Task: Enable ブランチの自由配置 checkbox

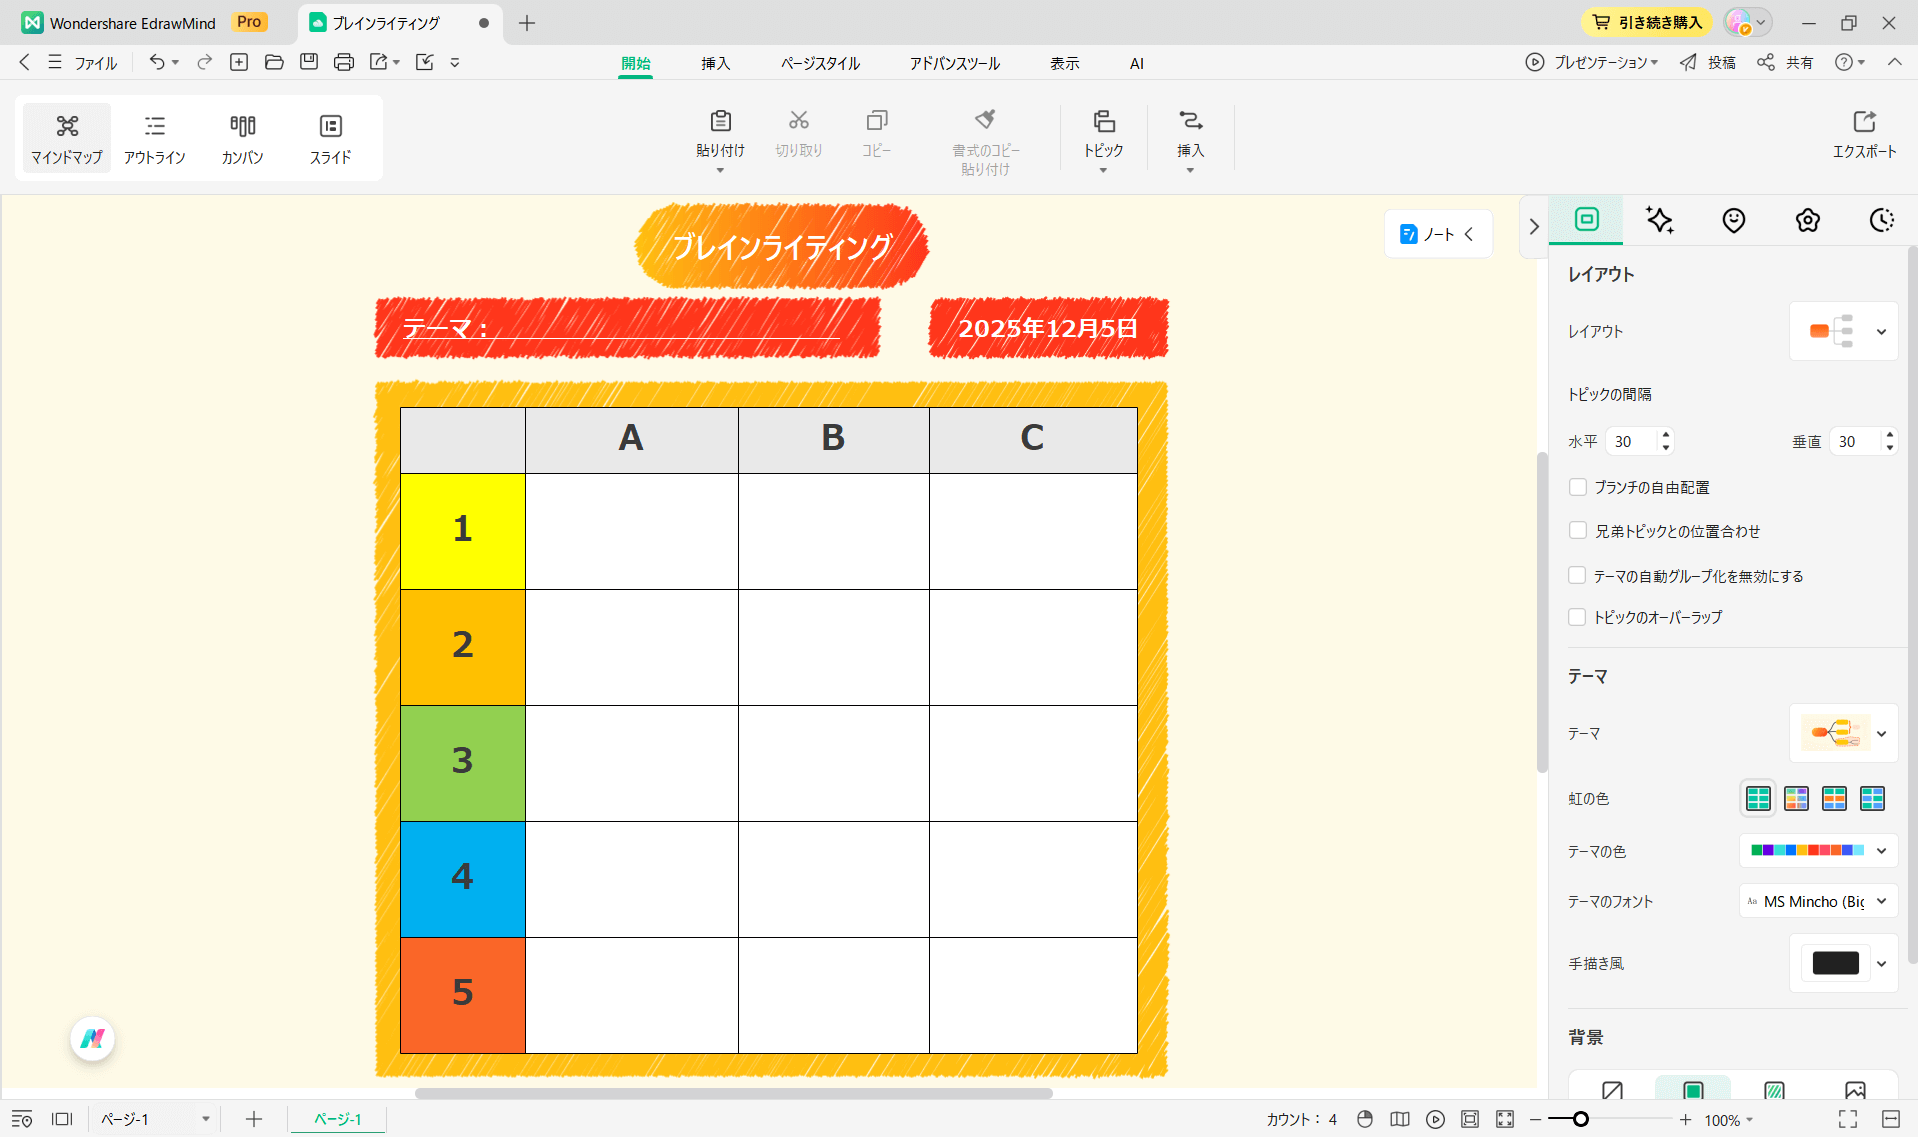Action: [x=1578, y=487]
